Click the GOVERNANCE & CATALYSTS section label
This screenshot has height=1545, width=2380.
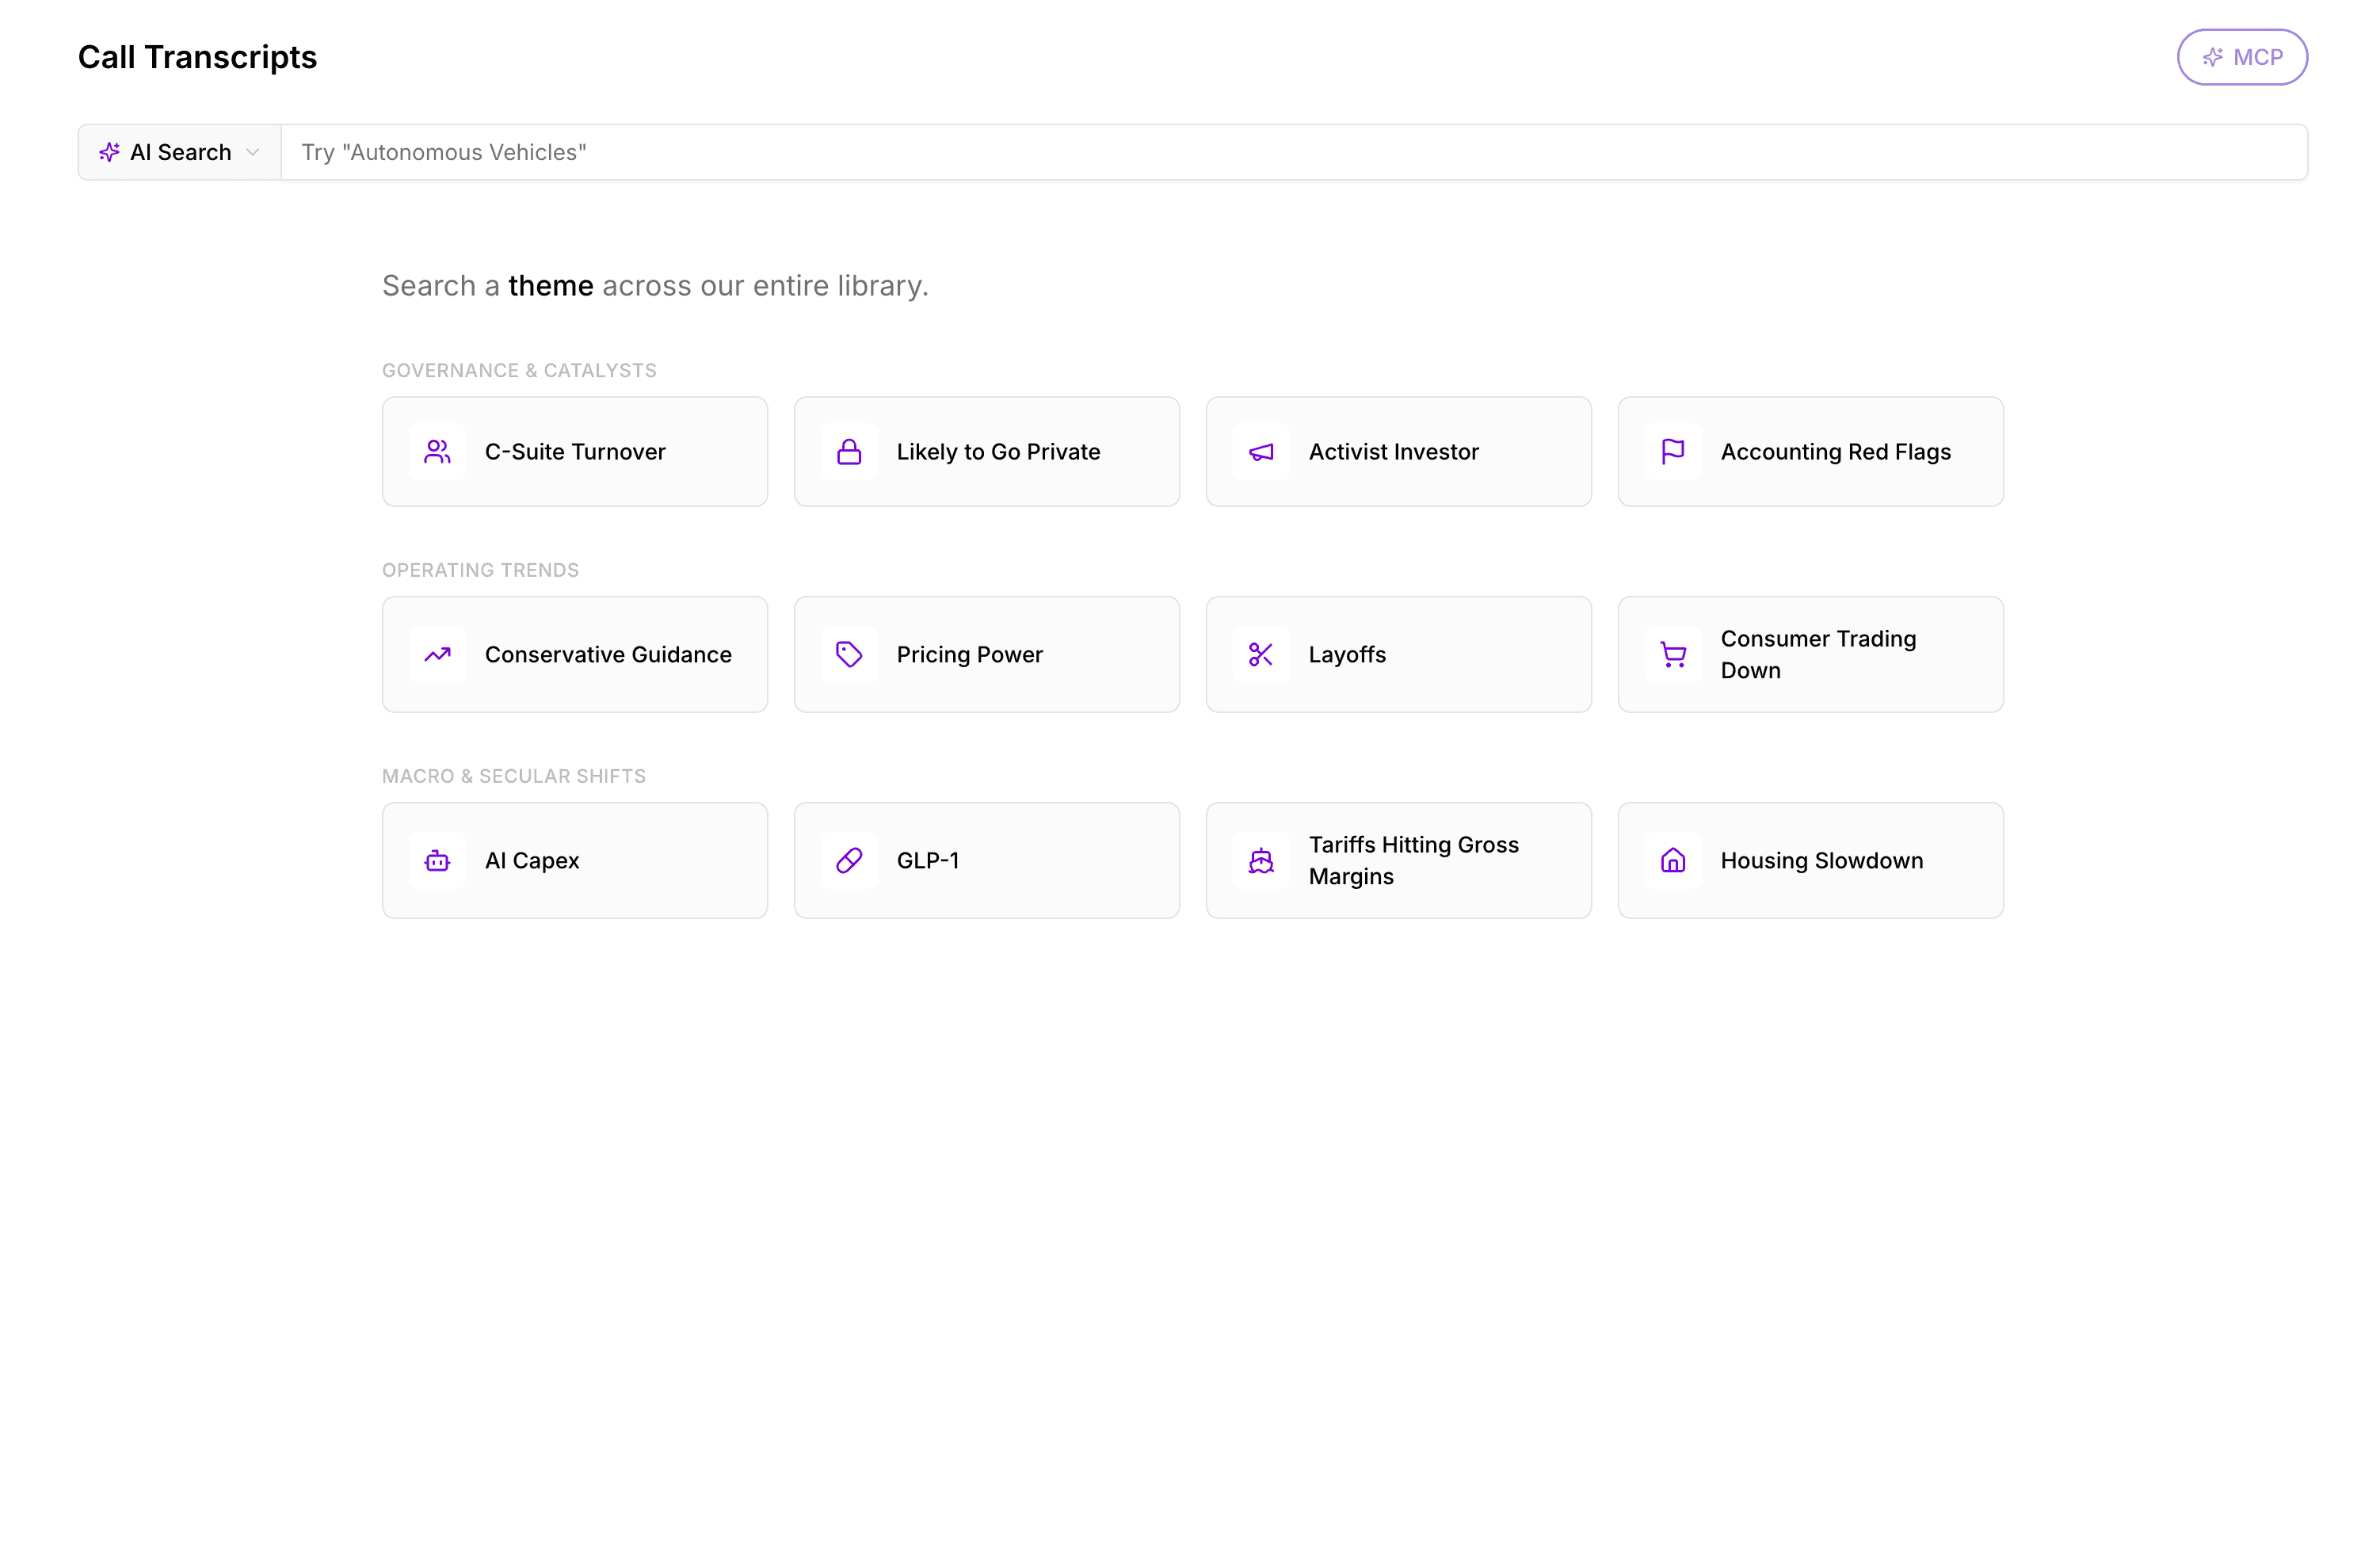(519, 371)
